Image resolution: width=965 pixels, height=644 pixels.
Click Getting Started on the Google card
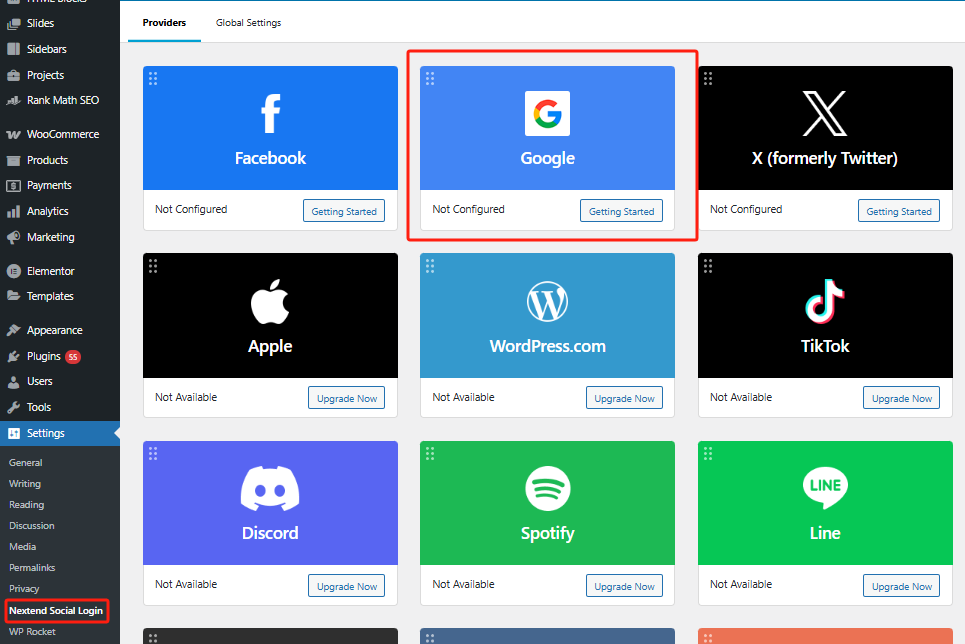621,210
